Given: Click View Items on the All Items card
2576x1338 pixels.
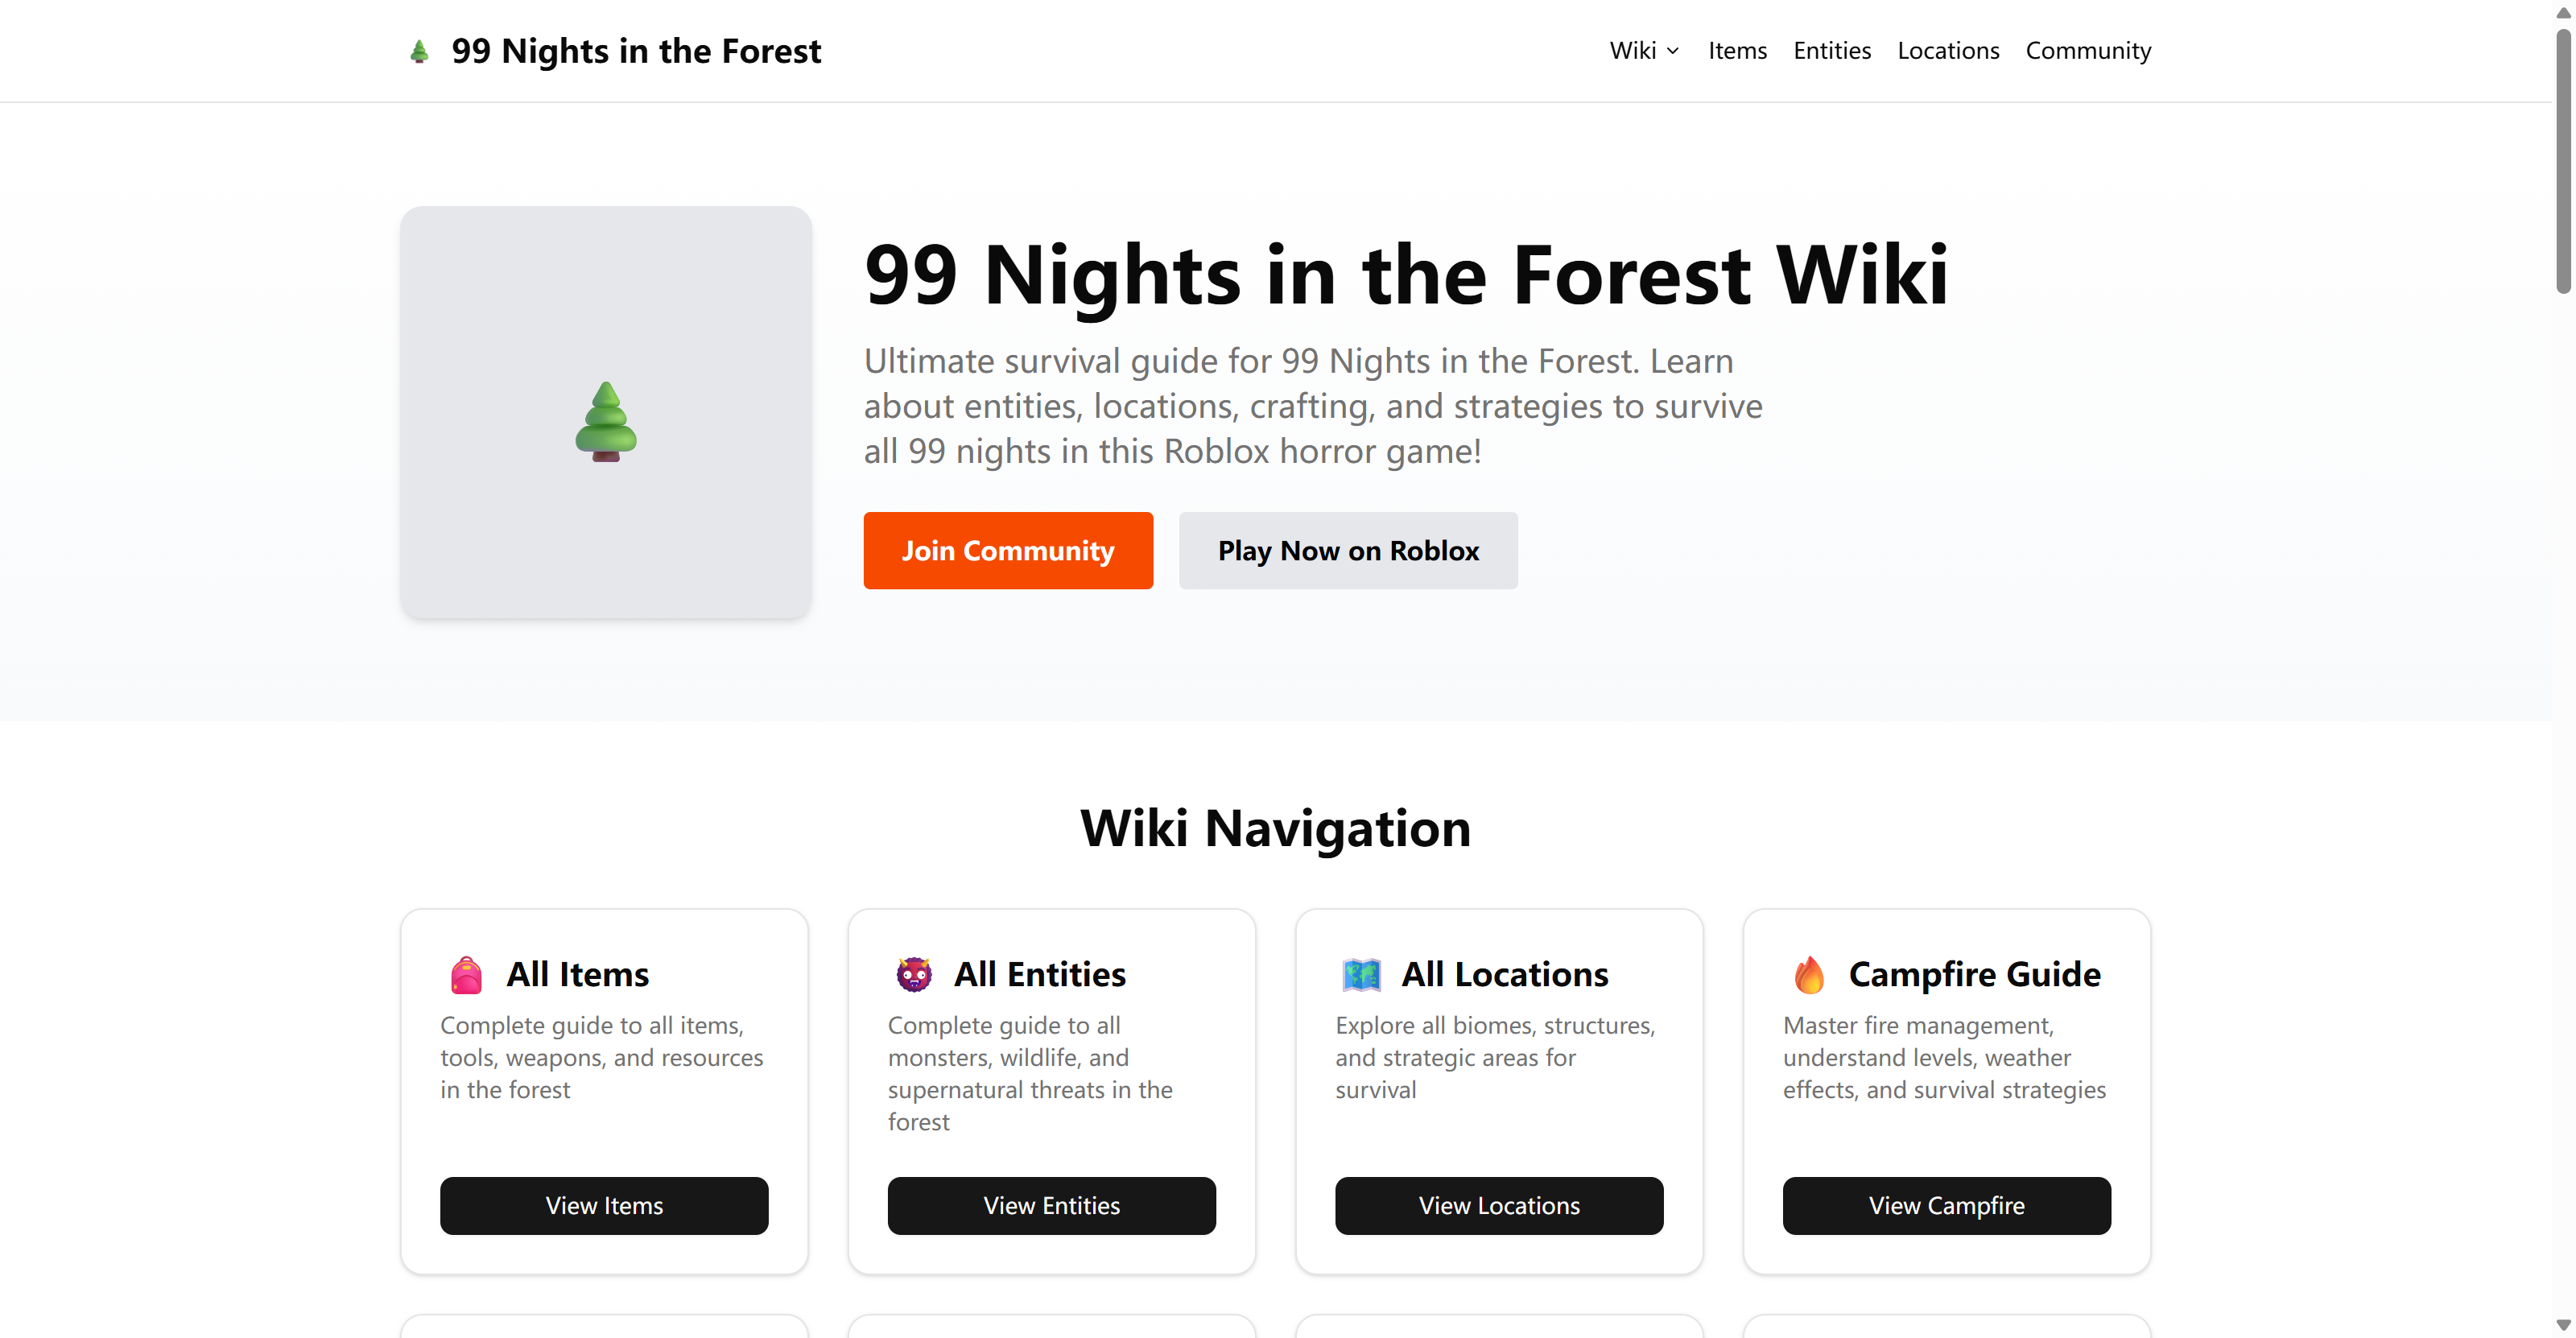Looking at the screenshot, I should coord(604,1205).
